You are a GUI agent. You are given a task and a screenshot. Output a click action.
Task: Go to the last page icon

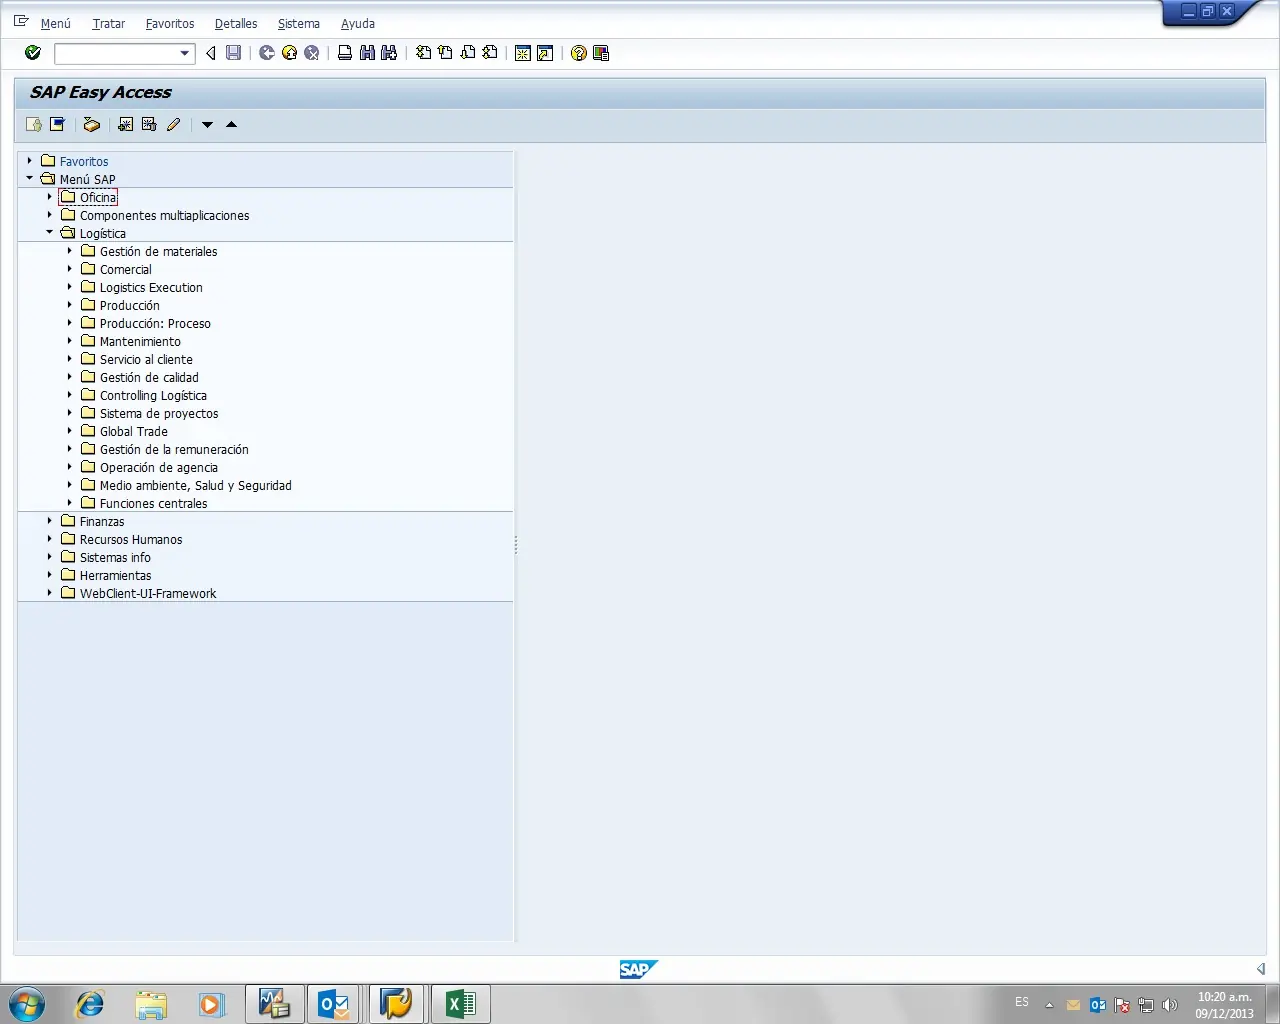pyautogui.click(x=489, y=53)
